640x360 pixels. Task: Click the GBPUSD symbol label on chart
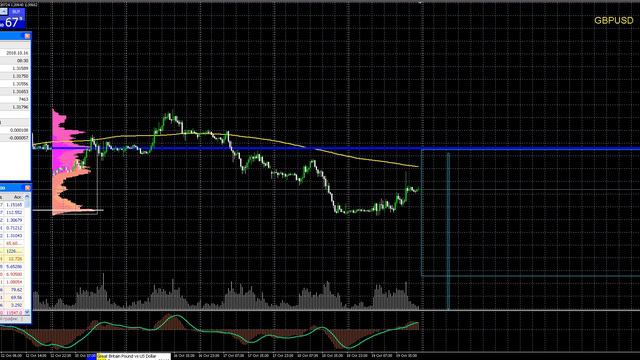[613, 20]
